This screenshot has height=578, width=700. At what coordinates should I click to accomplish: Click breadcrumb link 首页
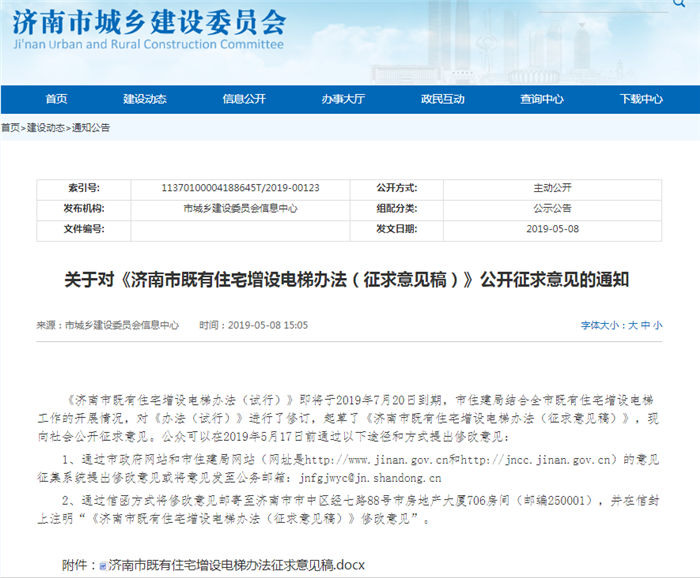tap(10, 128)
